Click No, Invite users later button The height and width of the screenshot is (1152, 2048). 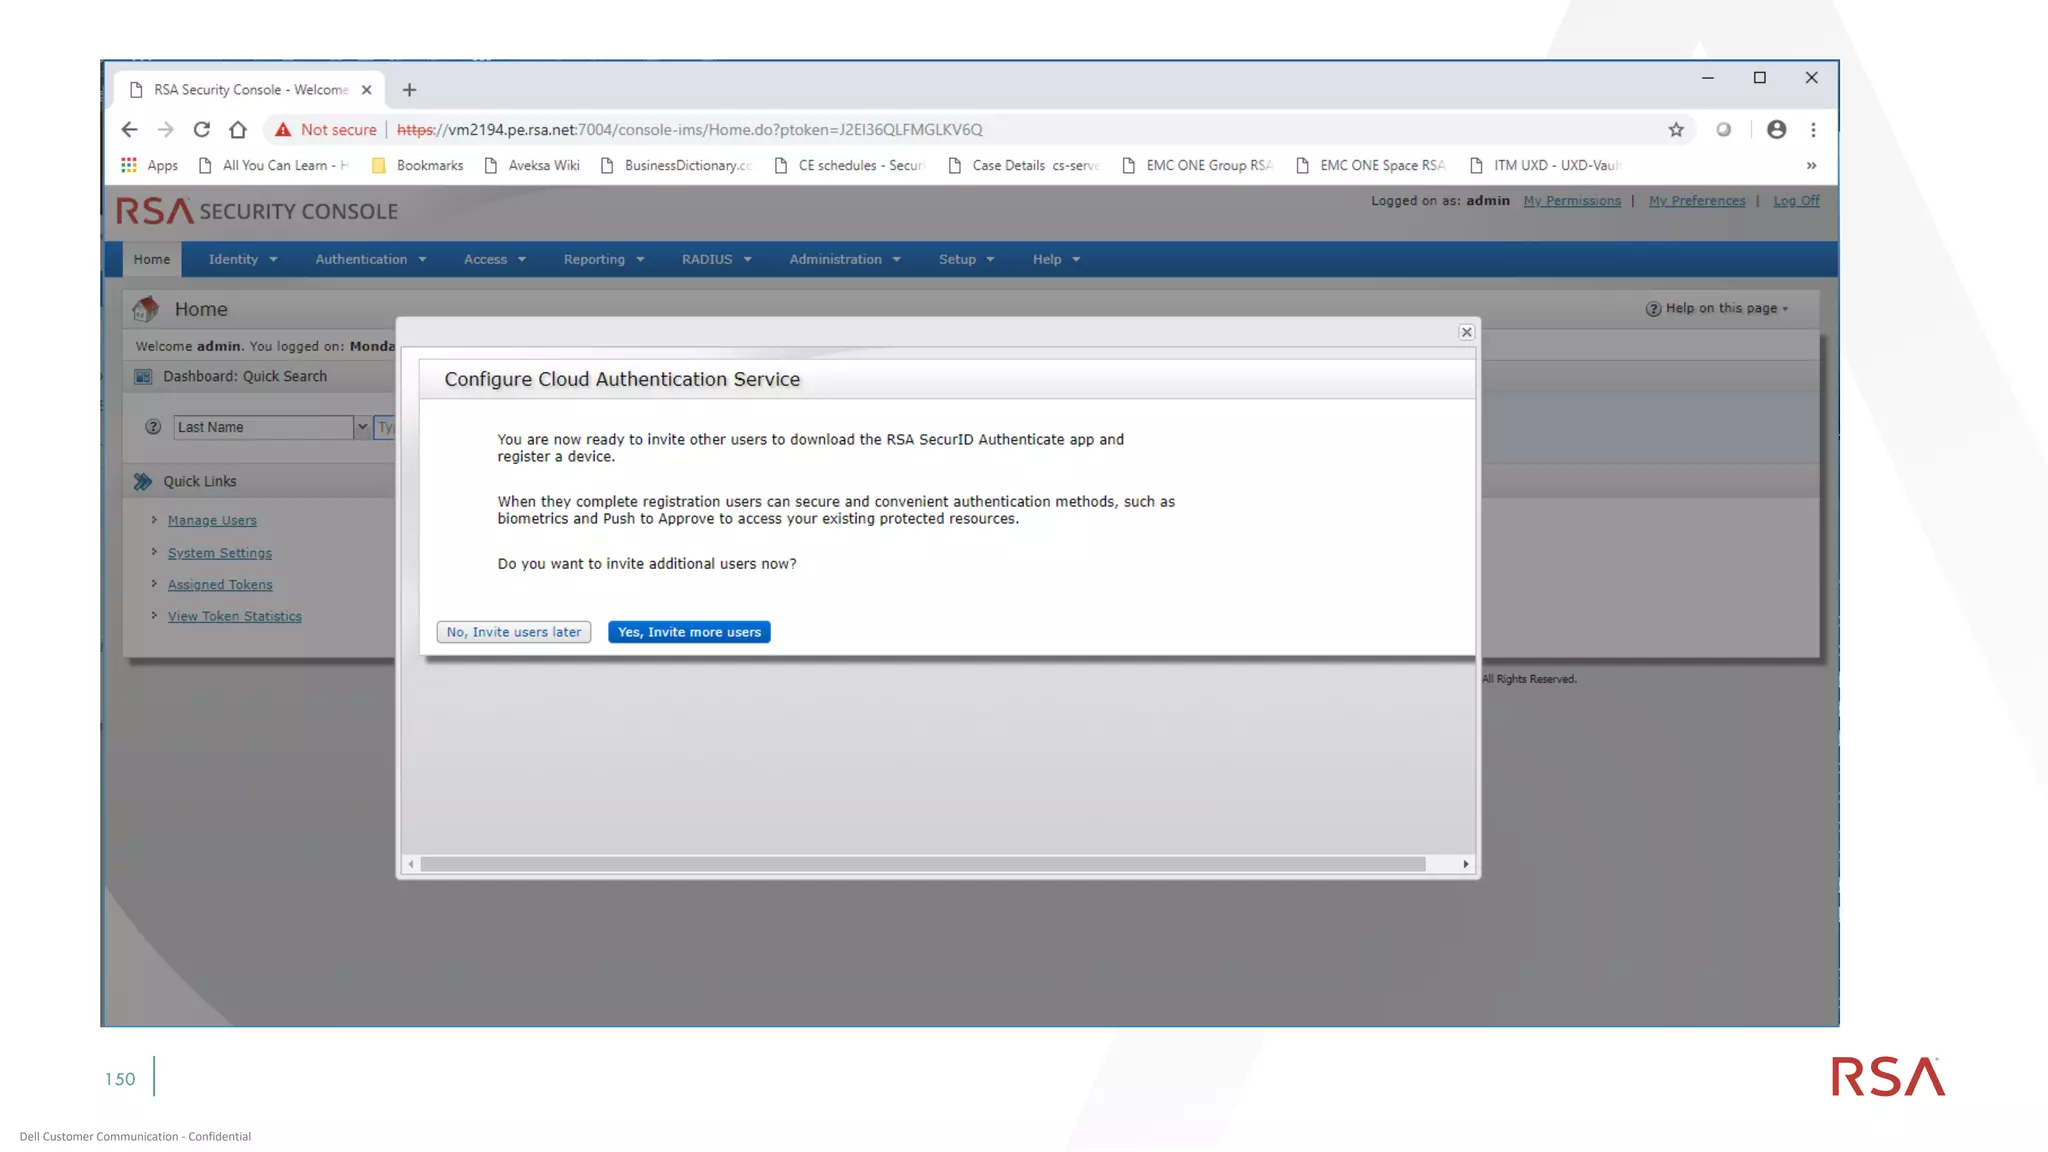coord(514,633)
